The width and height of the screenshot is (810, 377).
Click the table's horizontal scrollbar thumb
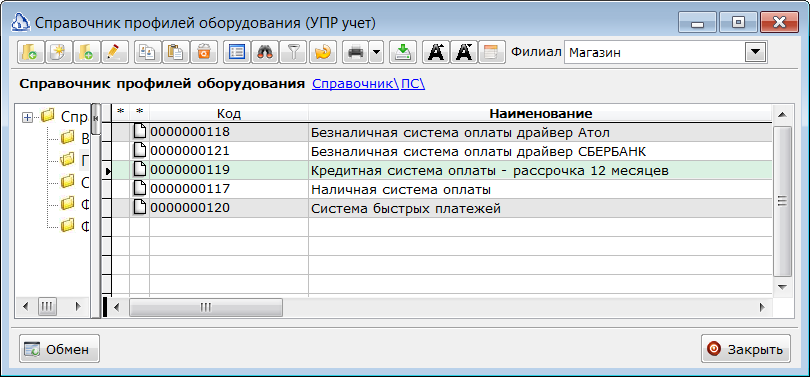(206, 307)
